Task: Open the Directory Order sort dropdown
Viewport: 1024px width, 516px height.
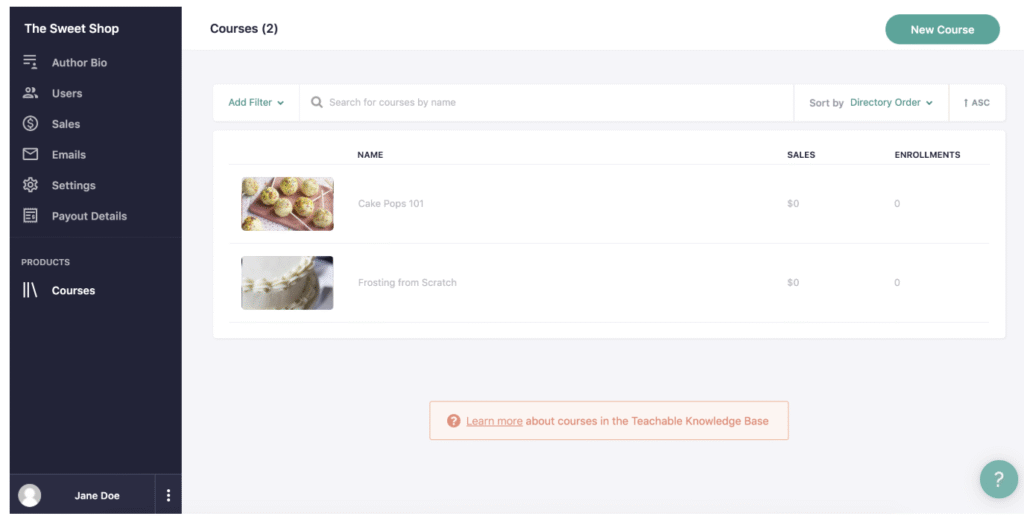Action: pos(891,103)
